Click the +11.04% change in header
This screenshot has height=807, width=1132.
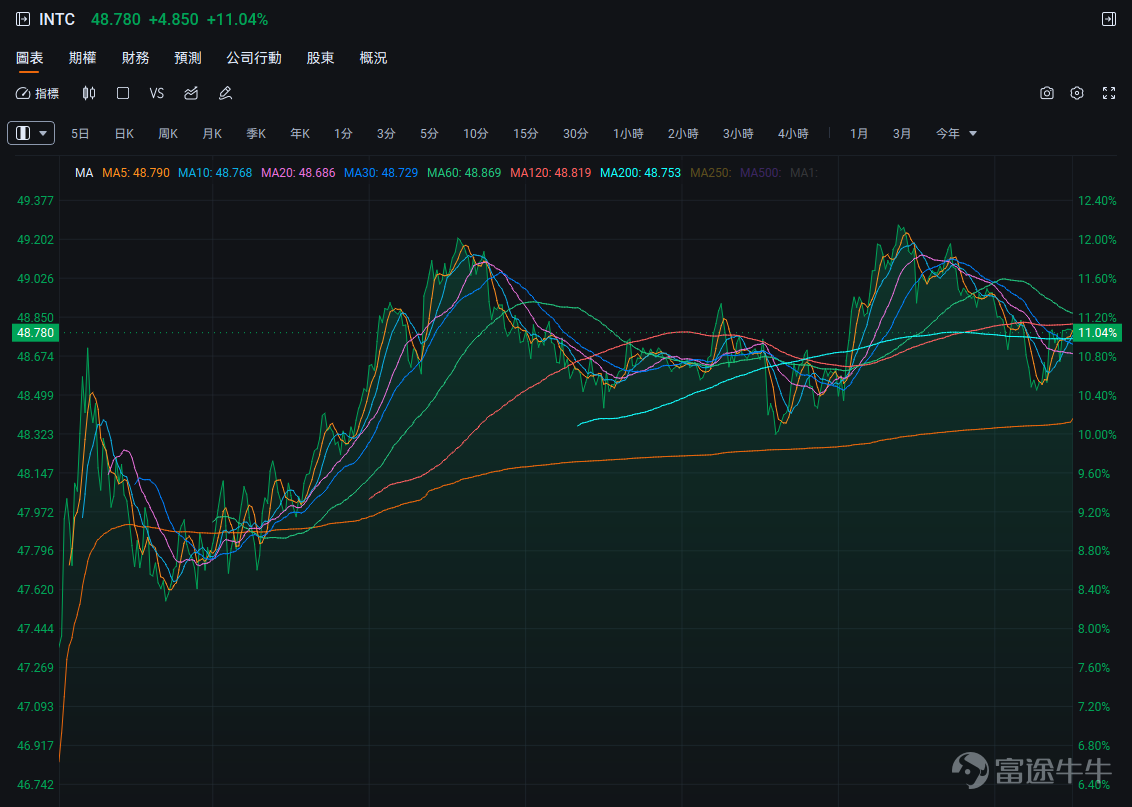[x=238, y=19]
